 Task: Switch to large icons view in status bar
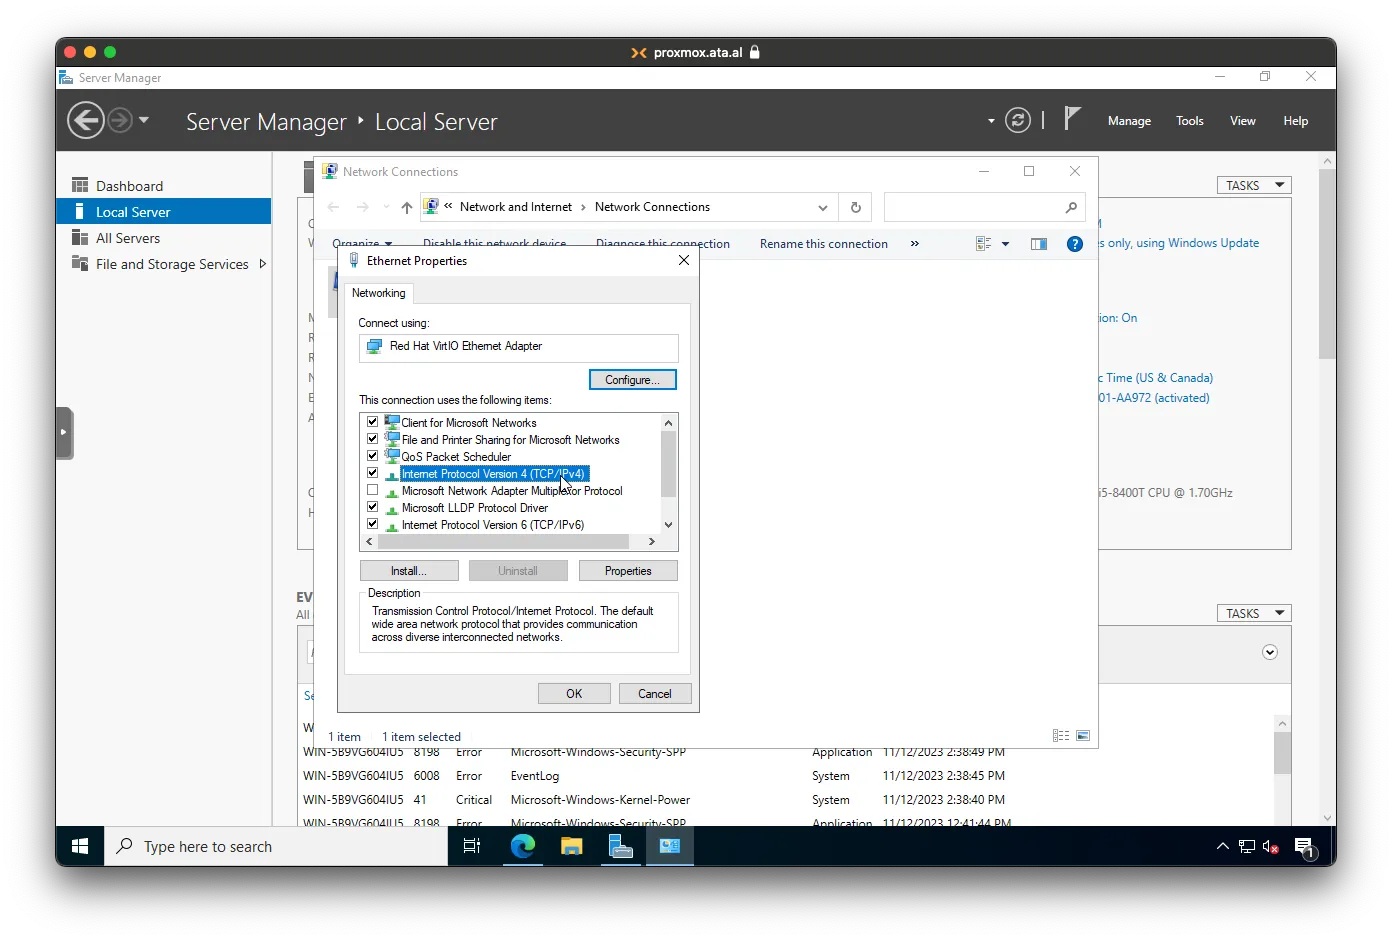[1083, 736]
